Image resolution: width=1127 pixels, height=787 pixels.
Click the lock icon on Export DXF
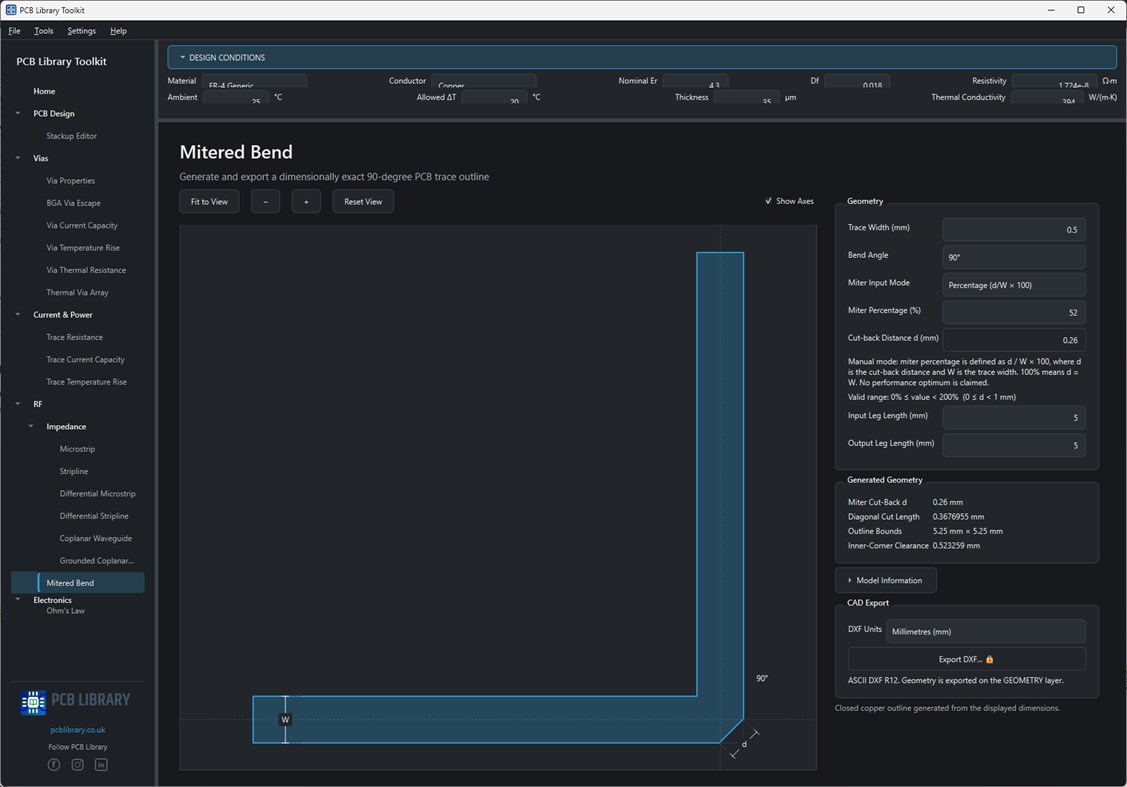(990, 659)
